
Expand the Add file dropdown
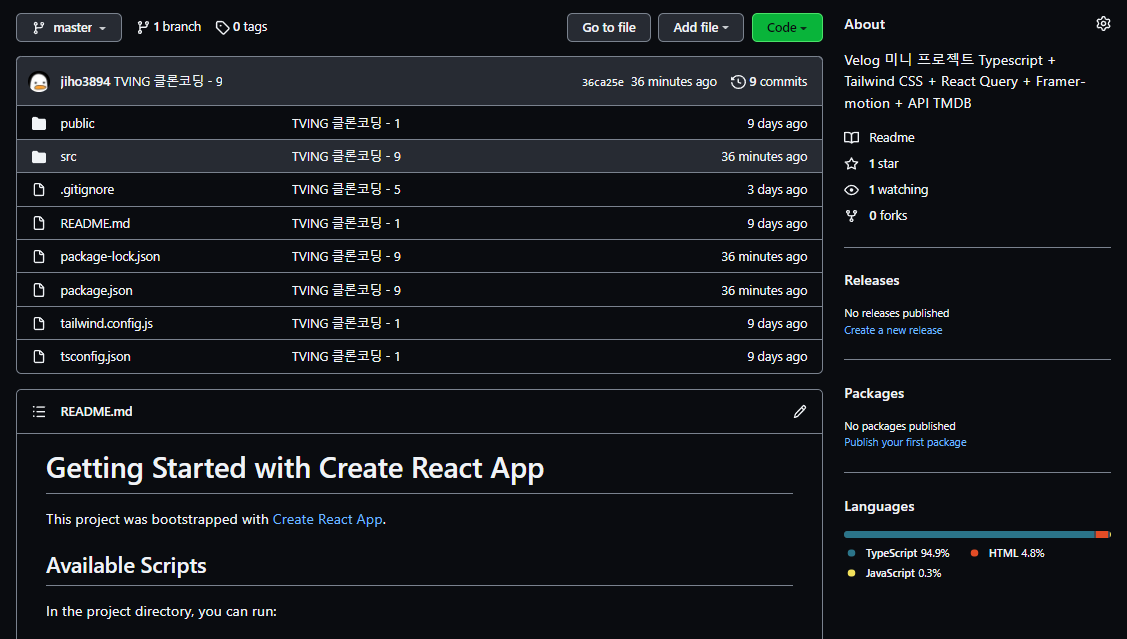(701, 27)
